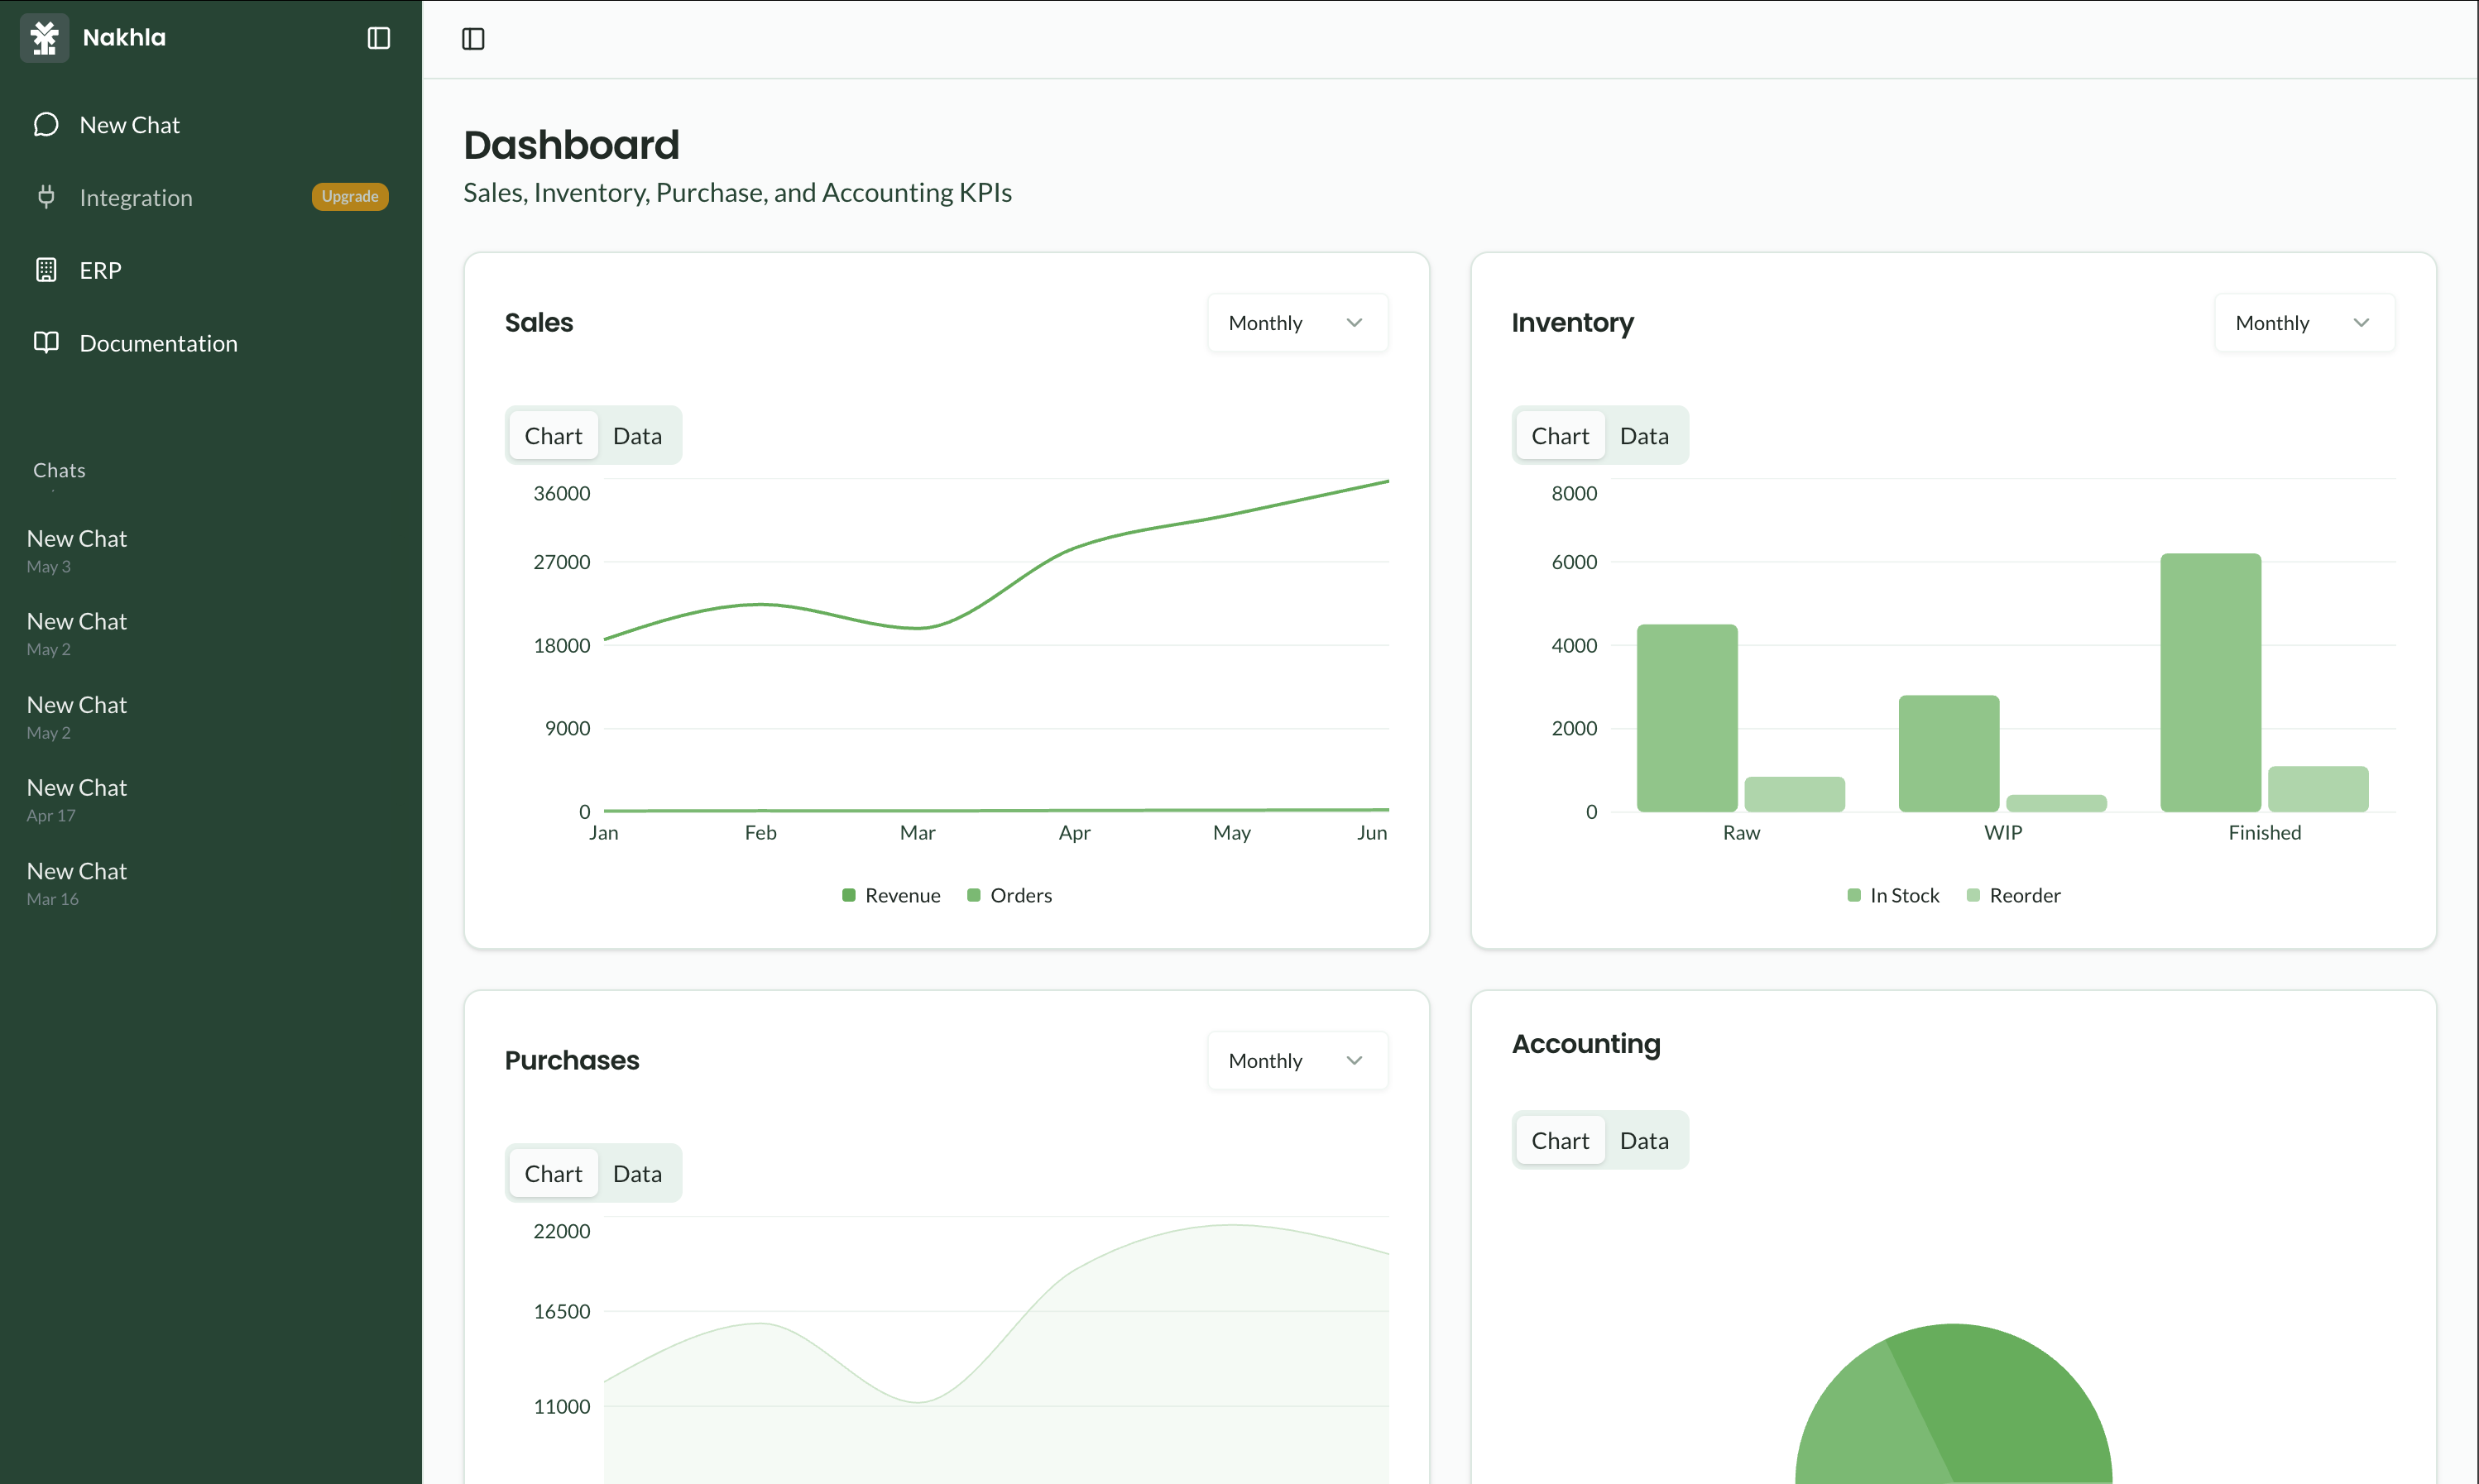This screenshot has width=2479, height=1484.
Task: Open the ERP page
Action: click(x=210, y=270)
